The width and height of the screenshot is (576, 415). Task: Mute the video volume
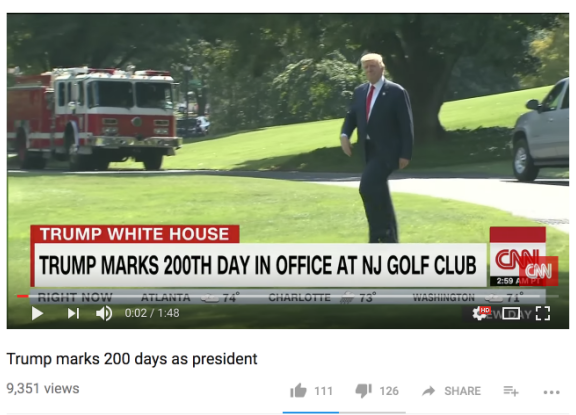pos(104,313)
